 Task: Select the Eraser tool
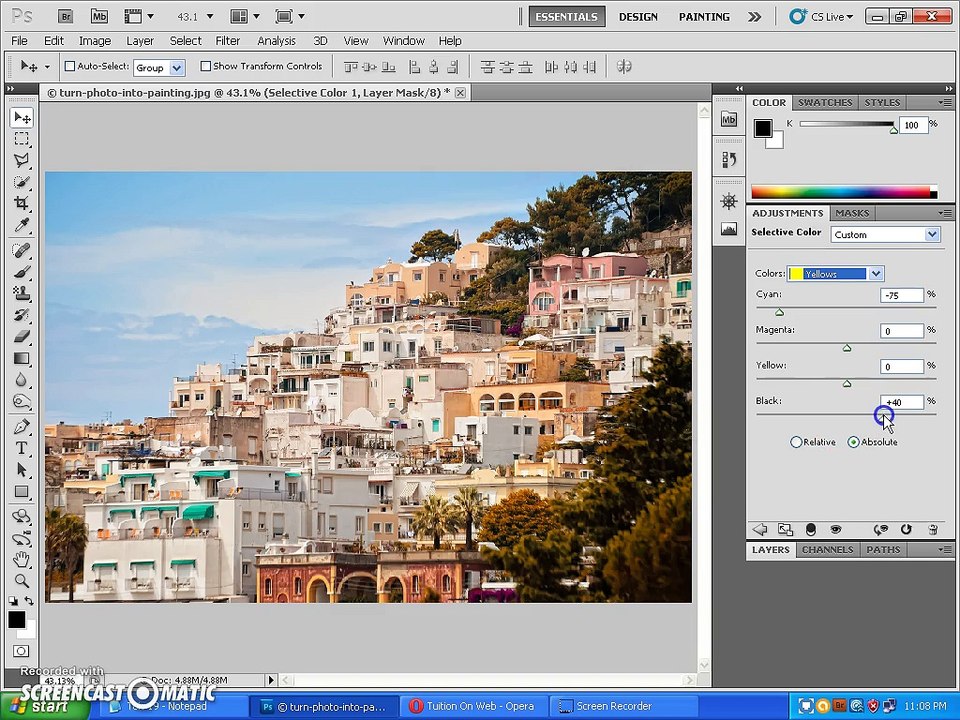(21, 336)
